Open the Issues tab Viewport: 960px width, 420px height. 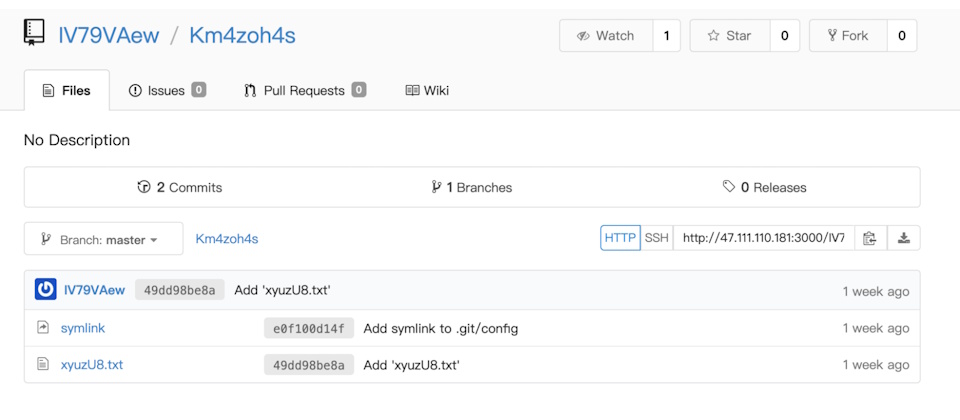[x=166, y=90]
